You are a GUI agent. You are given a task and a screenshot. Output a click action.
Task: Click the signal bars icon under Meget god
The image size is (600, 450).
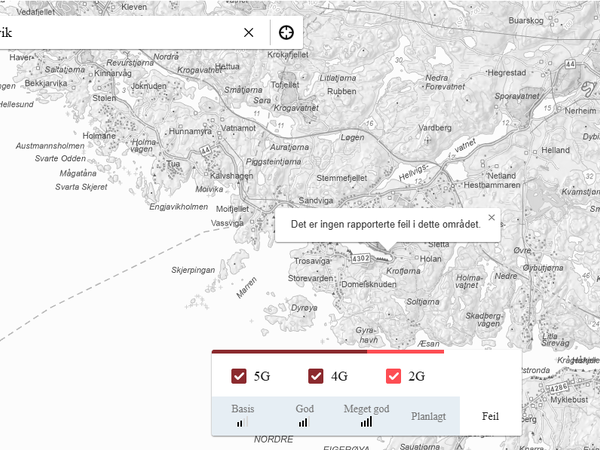pos(366,422)
